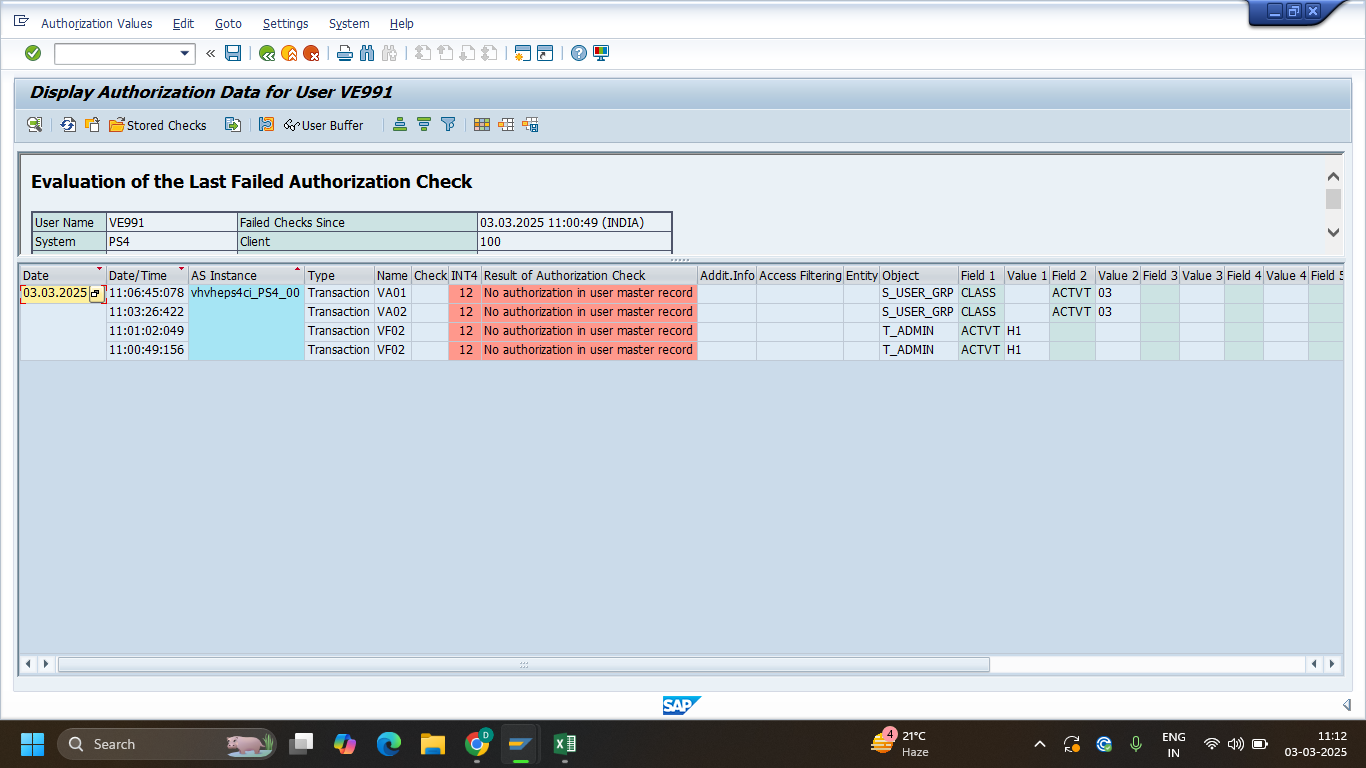1366x768 pixels.
Task: Click the Find binoculars icon
Action: click(366, 53)
